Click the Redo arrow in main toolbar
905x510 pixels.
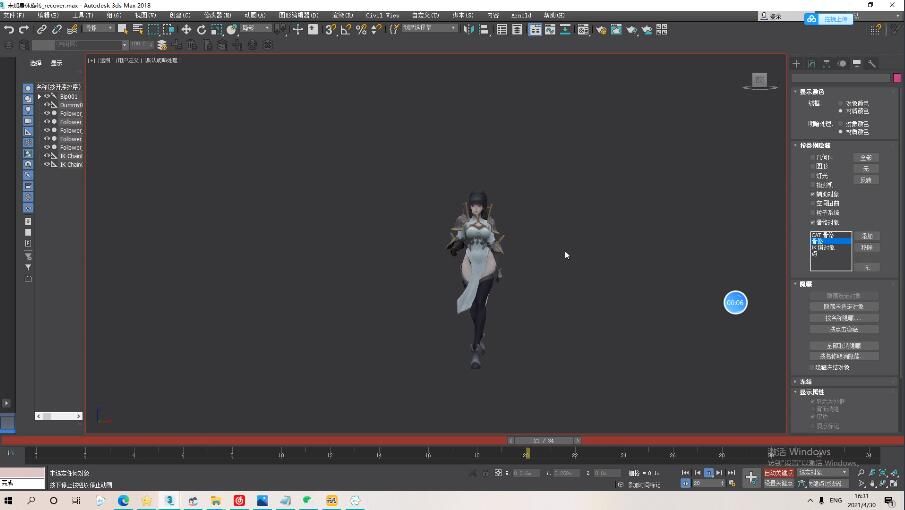click(x=24, y=29)
